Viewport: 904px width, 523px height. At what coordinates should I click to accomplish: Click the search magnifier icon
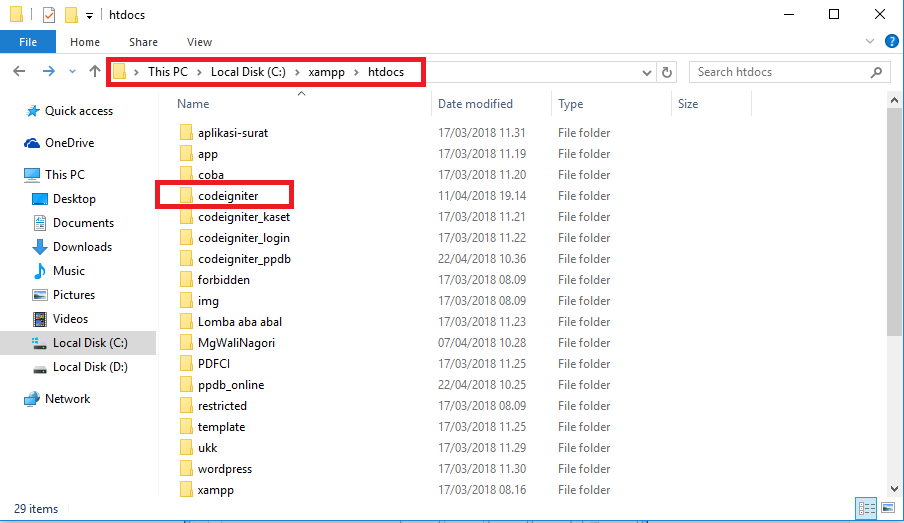876,72
